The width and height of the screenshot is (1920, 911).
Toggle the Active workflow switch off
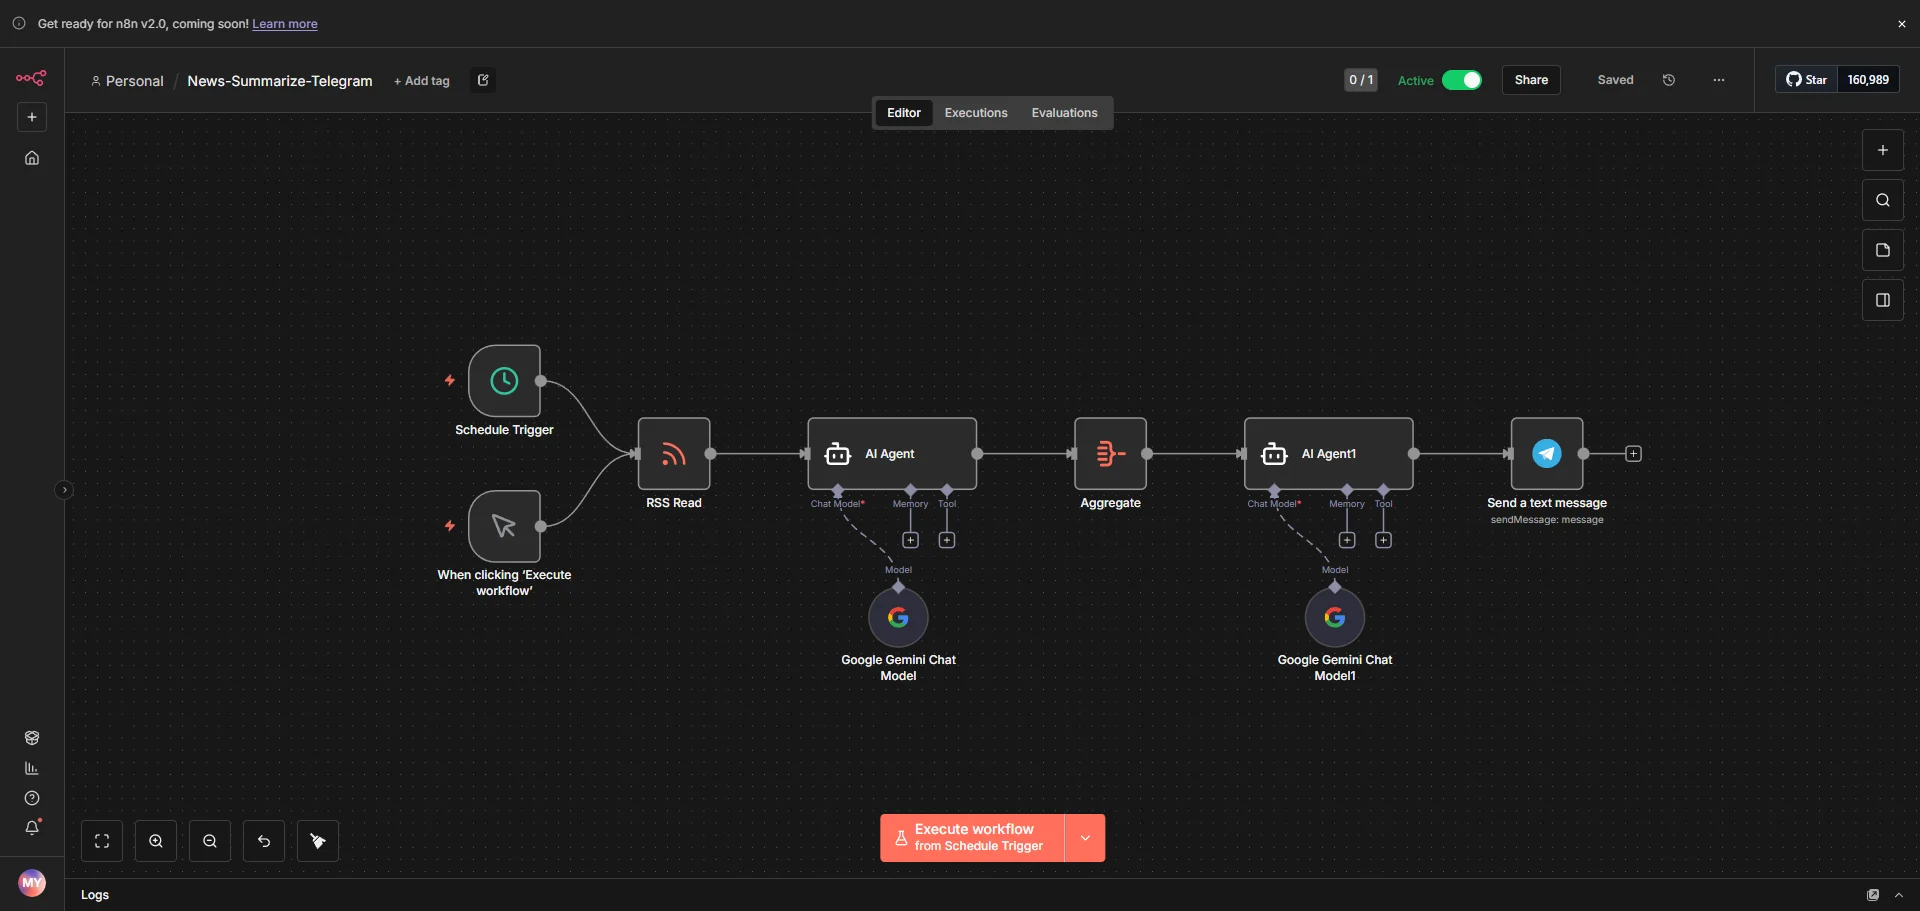[1461, 80]
